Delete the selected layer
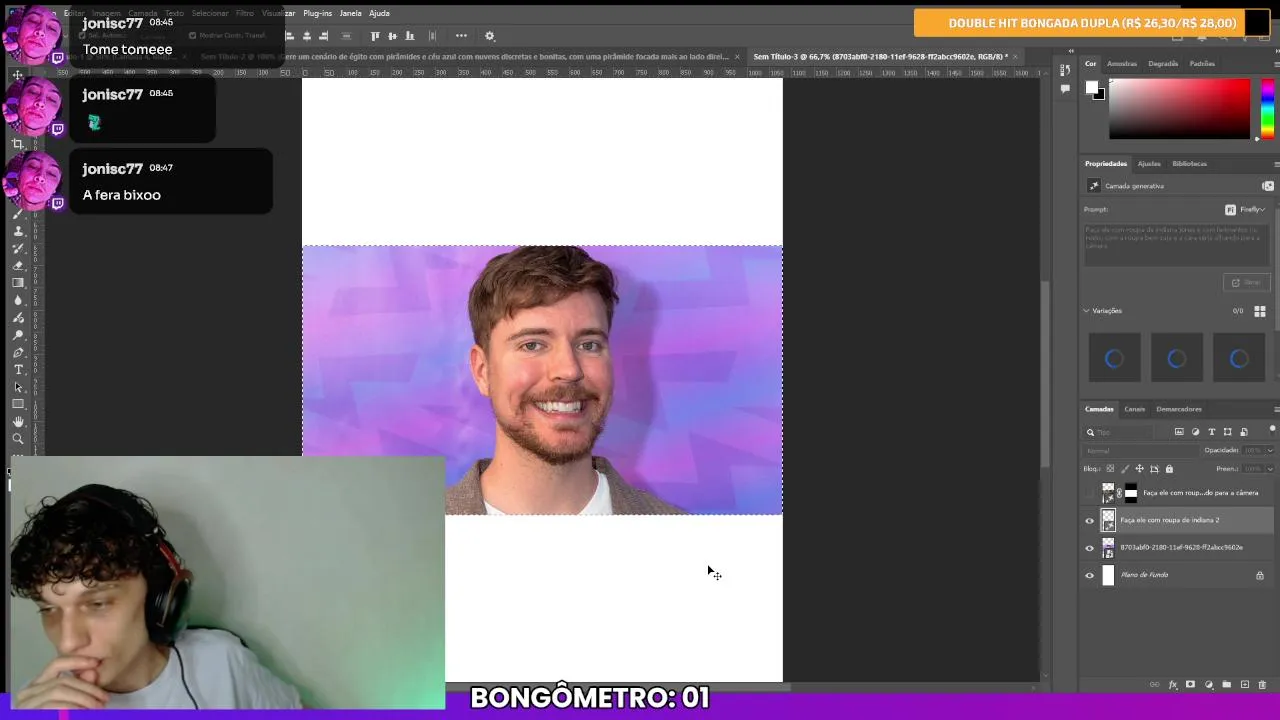This screenshot has height=720, width=1280. coord(1262,684)
